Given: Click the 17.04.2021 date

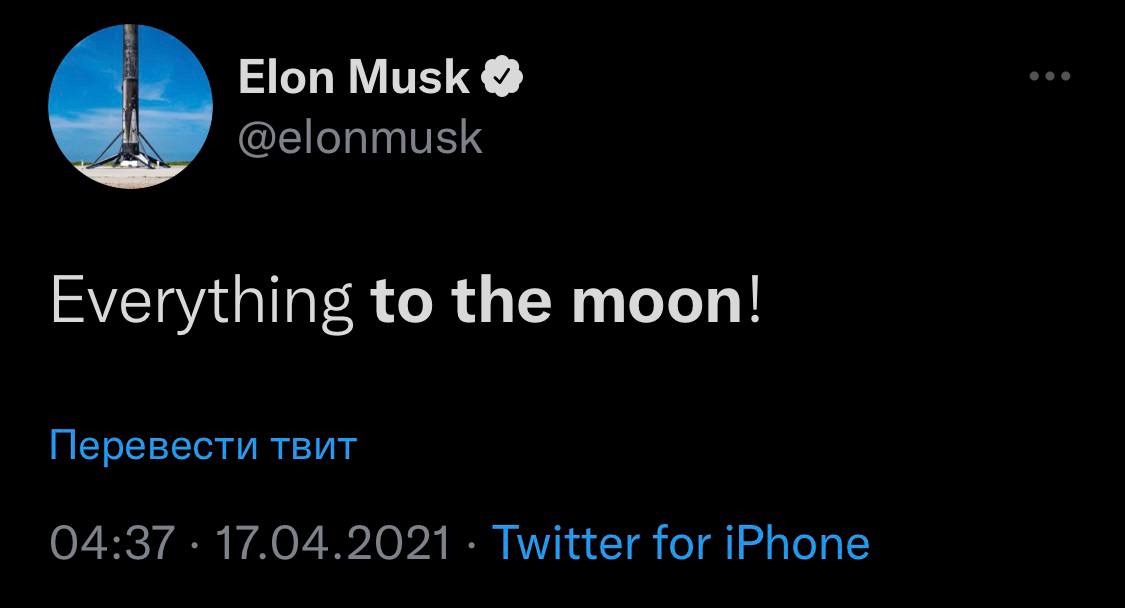Looking at the screenshot, I should [333, 544].
